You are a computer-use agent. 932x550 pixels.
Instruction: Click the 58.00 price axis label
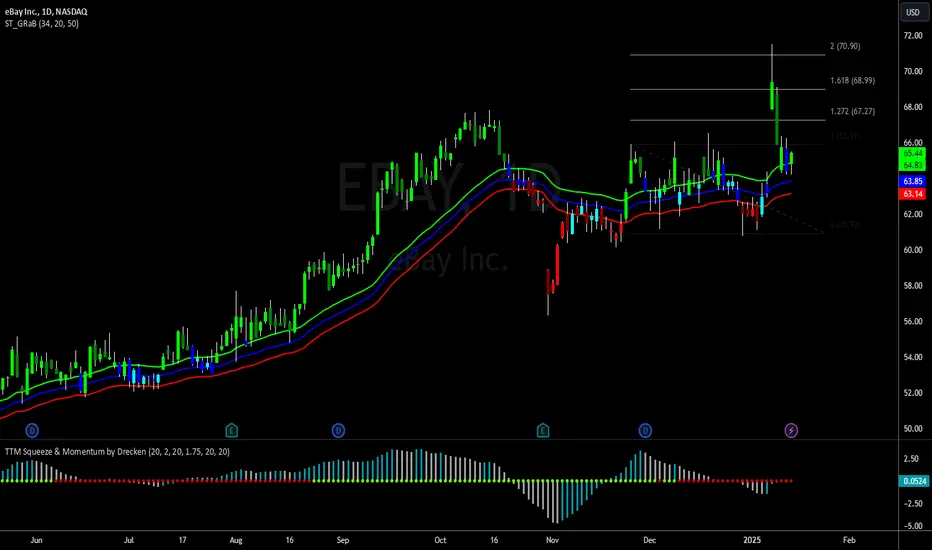tap(913, 285)
